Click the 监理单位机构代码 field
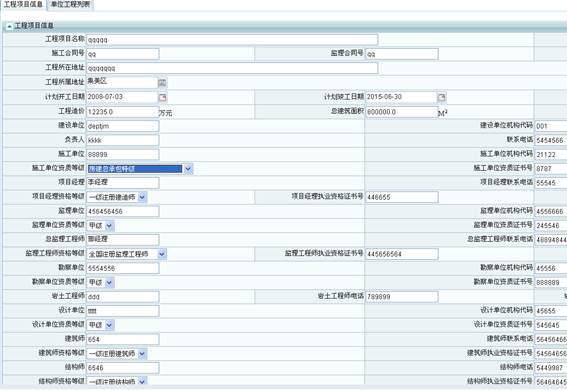This screenshot has height=390, width=567. [551, 211]
